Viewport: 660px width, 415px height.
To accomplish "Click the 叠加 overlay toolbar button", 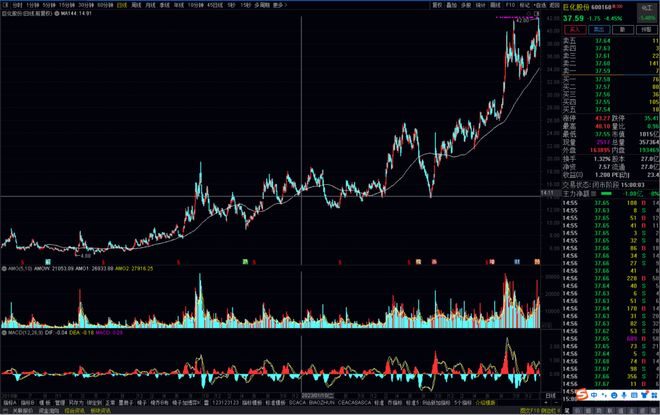I will [452, 5].
